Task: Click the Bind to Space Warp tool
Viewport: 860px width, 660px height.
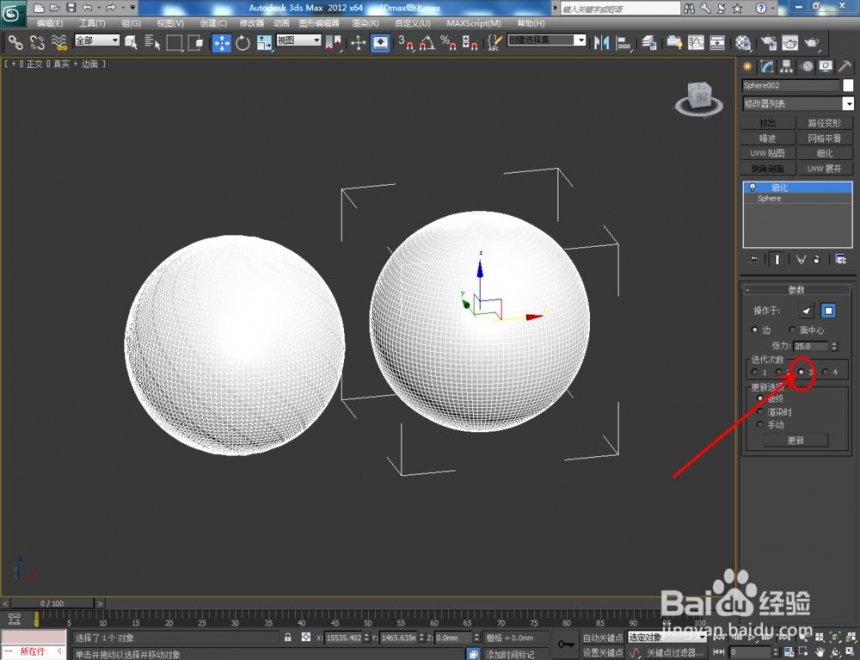Action: tap(59, 42)
